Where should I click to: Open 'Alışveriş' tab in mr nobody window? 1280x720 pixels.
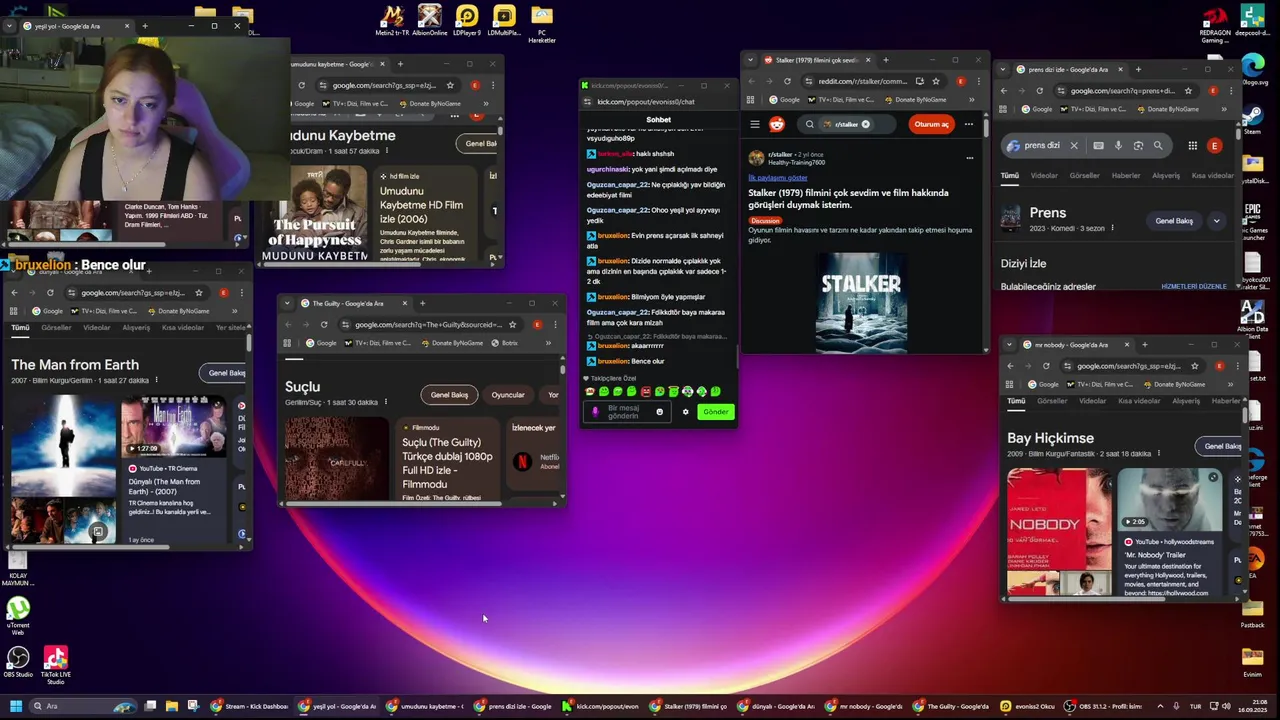pyautogui.click(x=1186, y=401)
